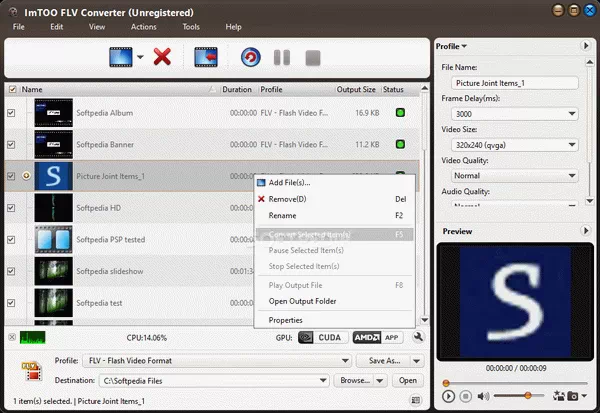Image resolution: width=600 pixels, height=413 pixels.
Task: Click the Open destination button
Action: point(408,380)
